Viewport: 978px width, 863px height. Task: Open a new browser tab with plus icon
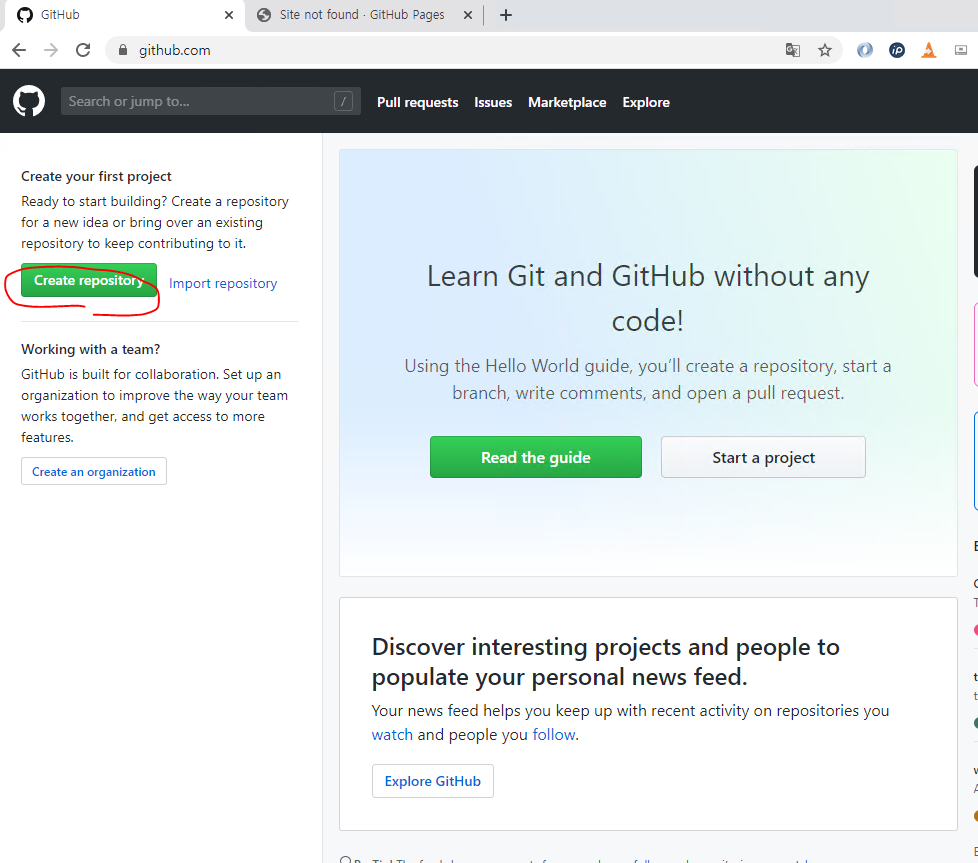506,15
